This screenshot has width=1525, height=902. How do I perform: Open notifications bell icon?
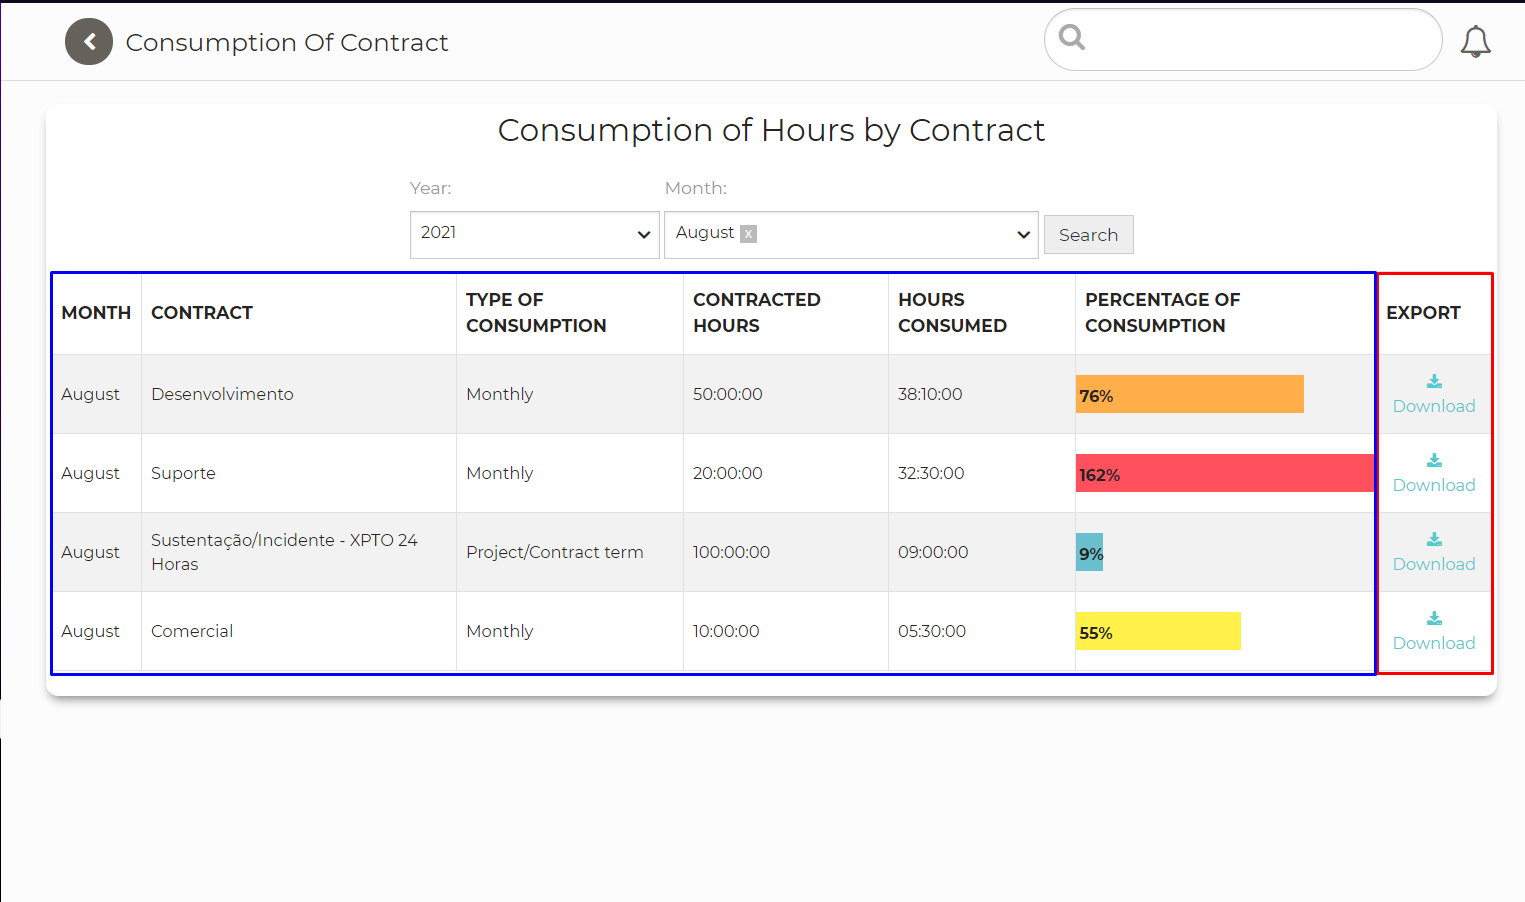[1475, 41]
